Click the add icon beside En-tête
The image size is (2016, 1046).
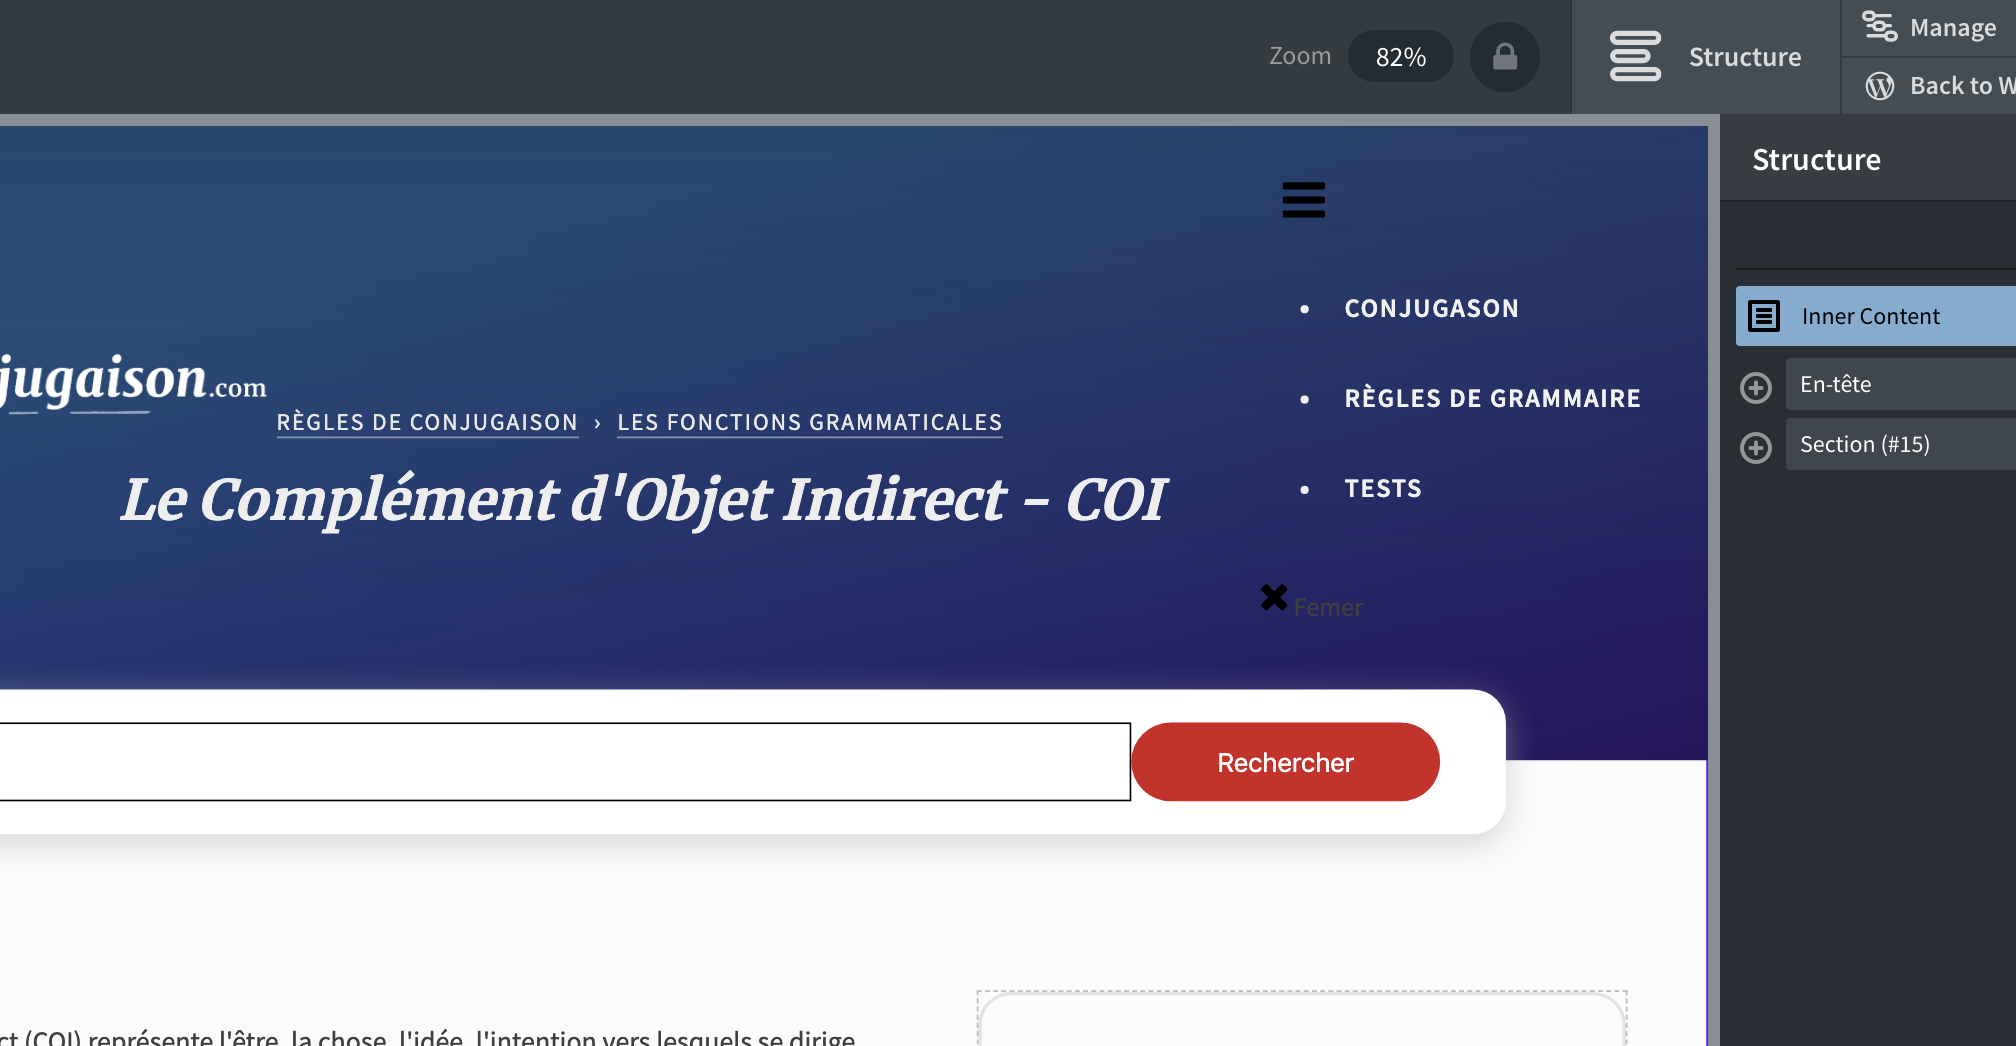point(1755,388)
